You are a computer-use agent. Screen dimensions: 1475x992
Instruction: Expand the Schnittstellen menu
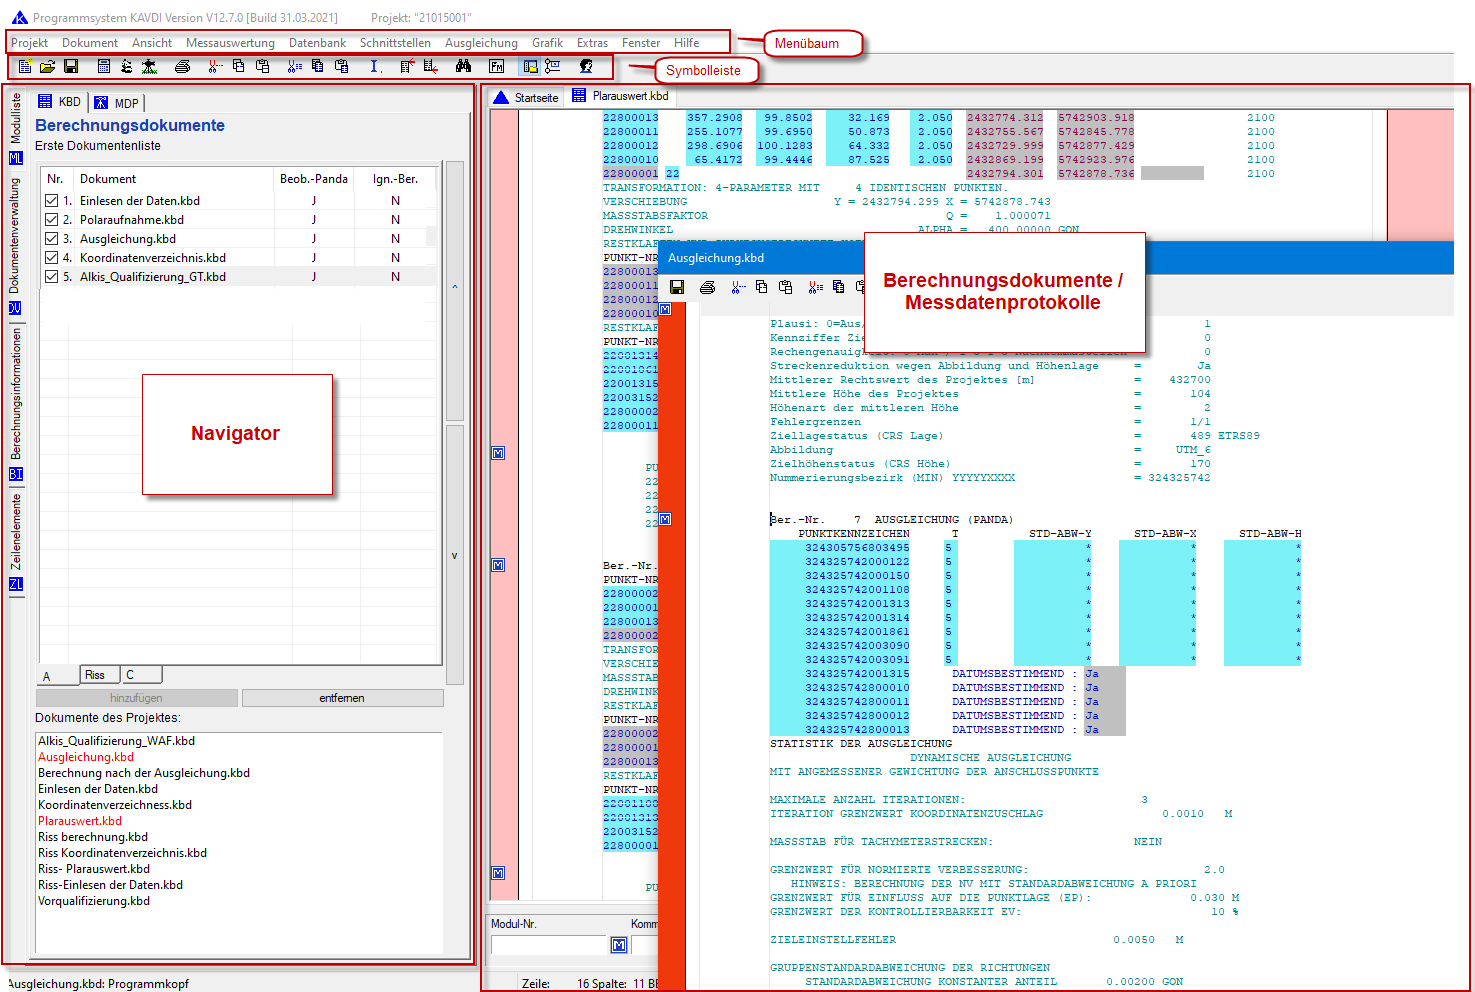(395, 43)
